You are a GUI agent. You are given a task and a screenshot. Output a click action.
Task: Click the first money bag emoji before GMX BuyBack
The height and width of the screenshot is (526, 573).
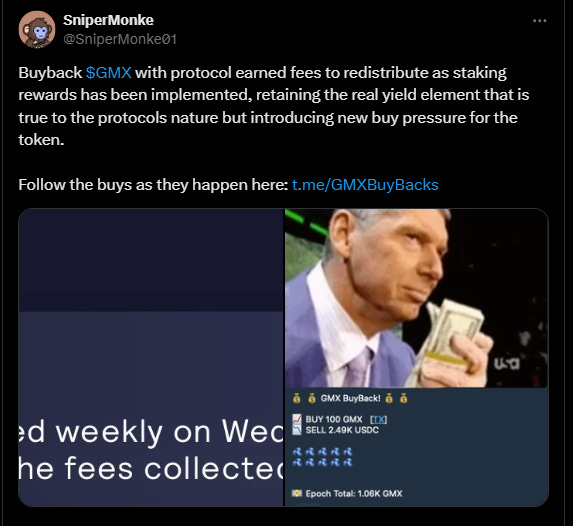click(x=297, y=398)
